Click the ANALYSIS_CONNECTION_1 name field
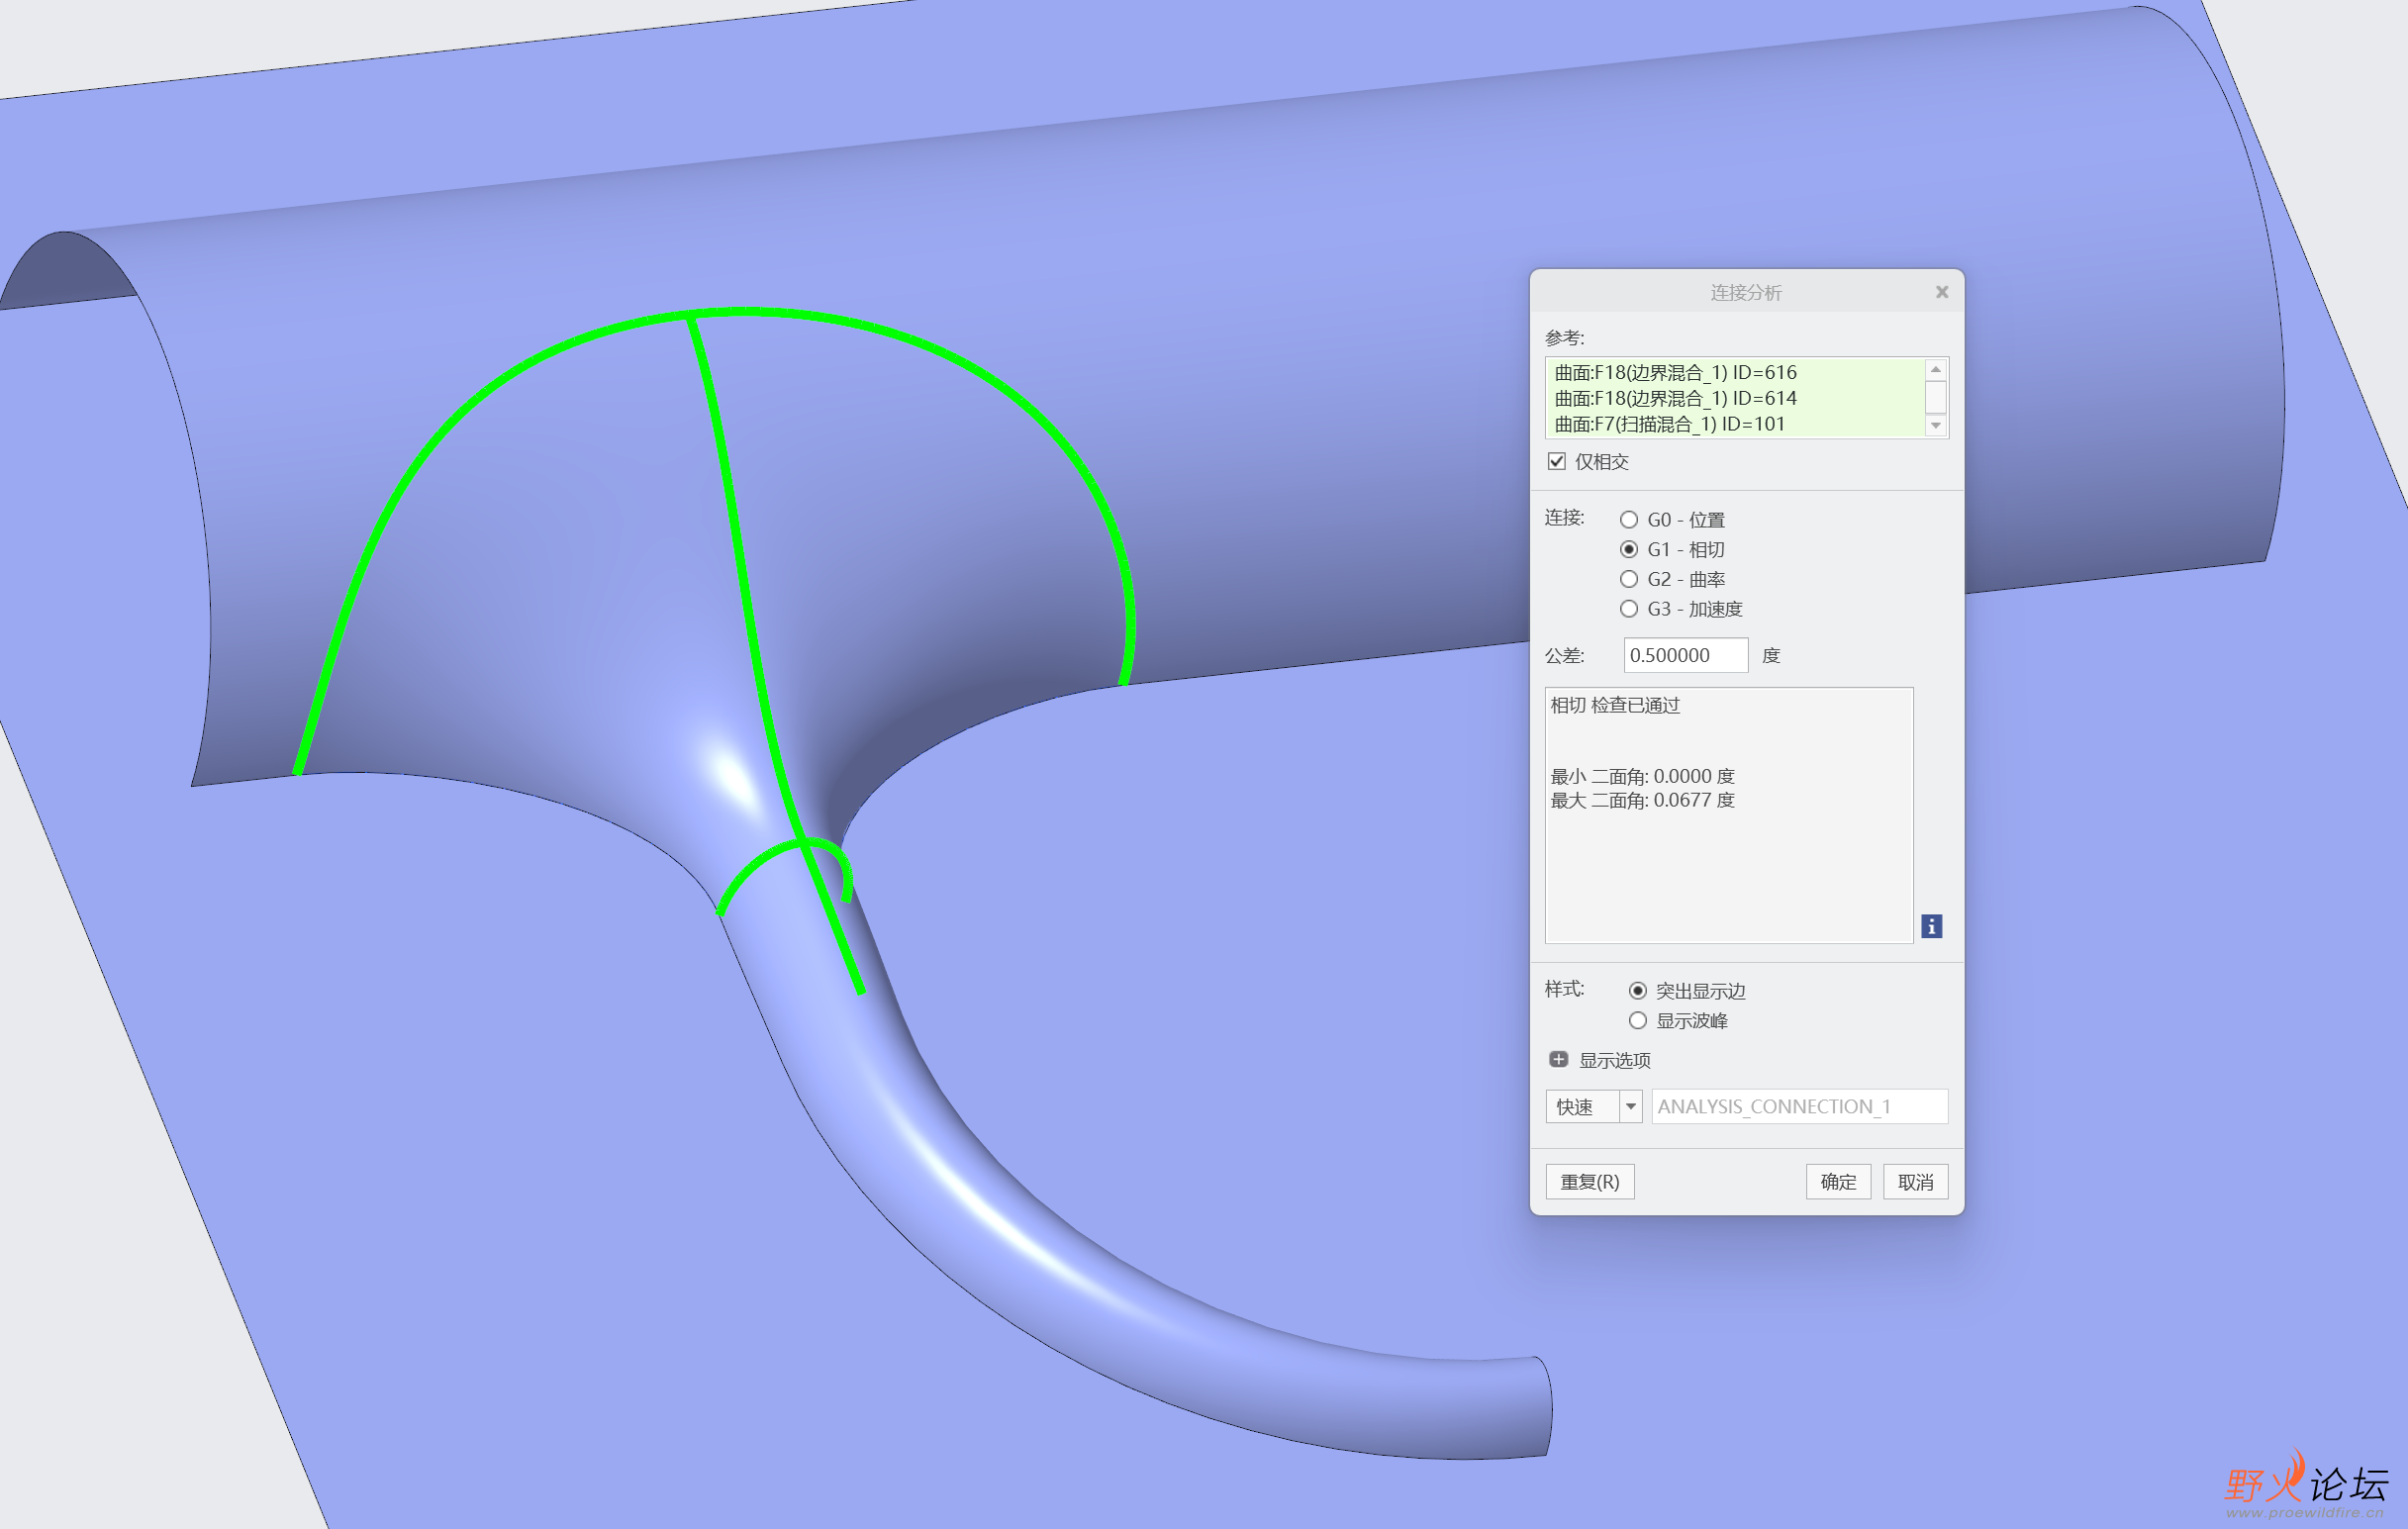2408x1529 pixels. tap(1798, 1106)
